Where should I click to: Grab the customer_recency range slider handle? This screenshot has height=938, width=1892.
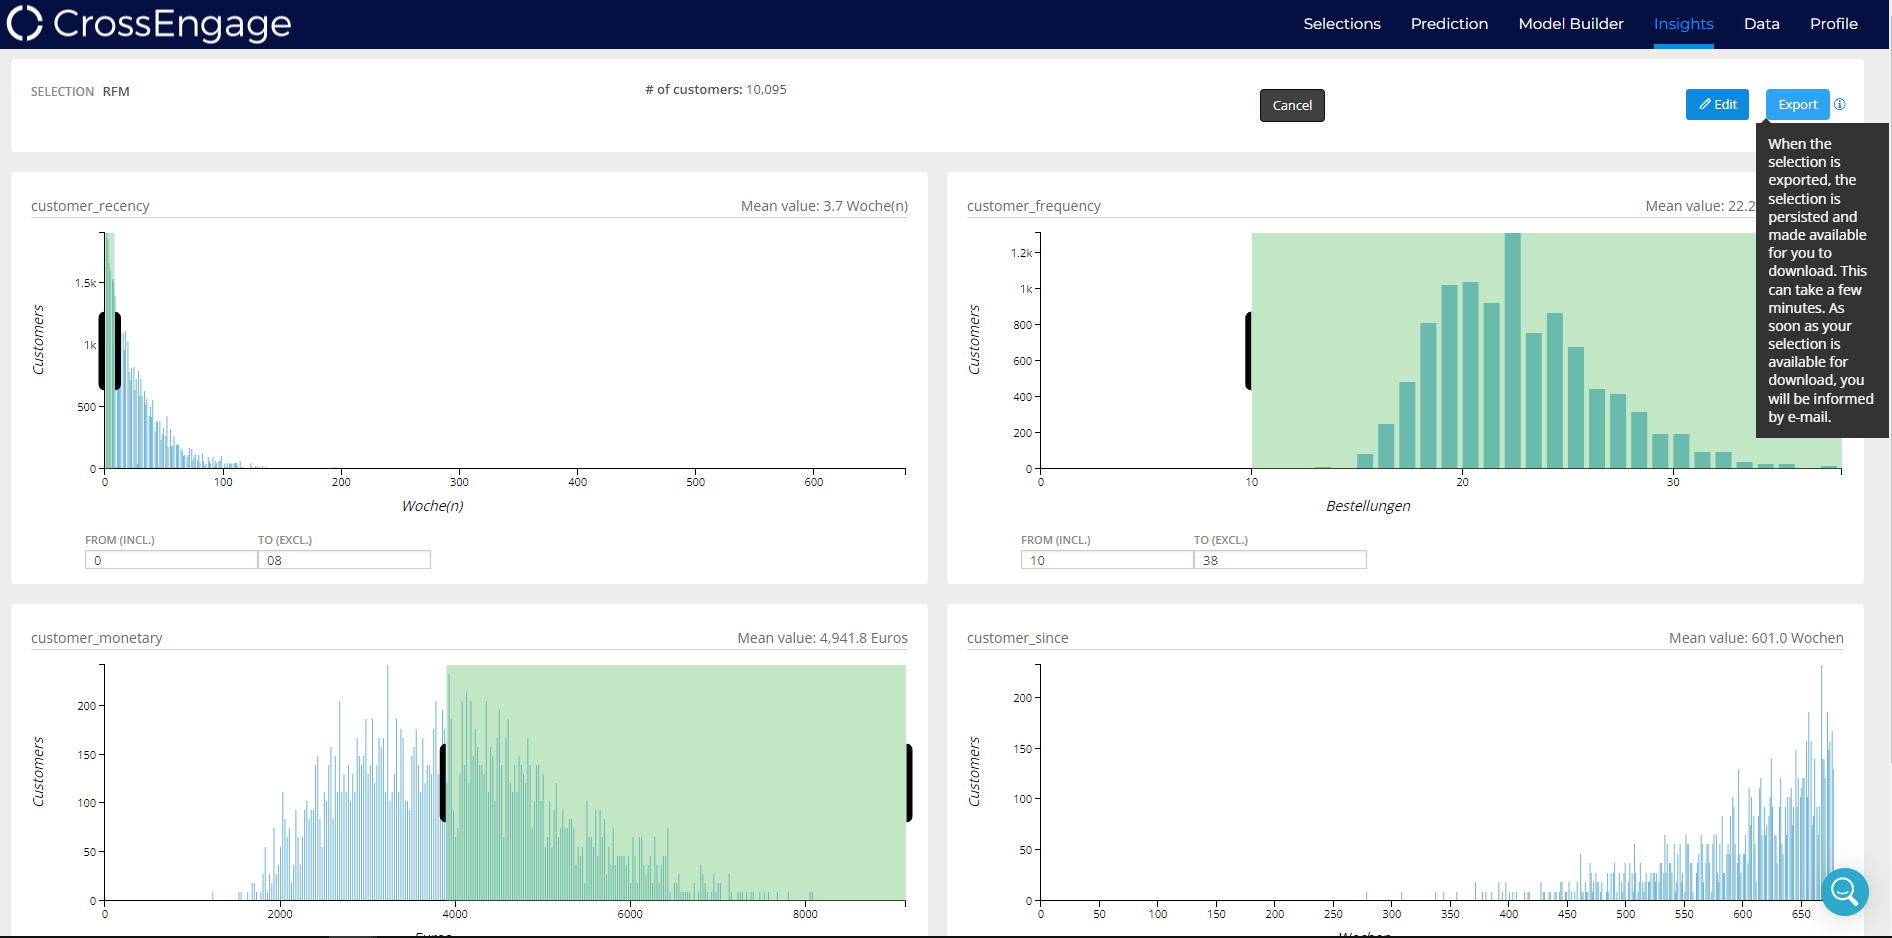point(110,351)
